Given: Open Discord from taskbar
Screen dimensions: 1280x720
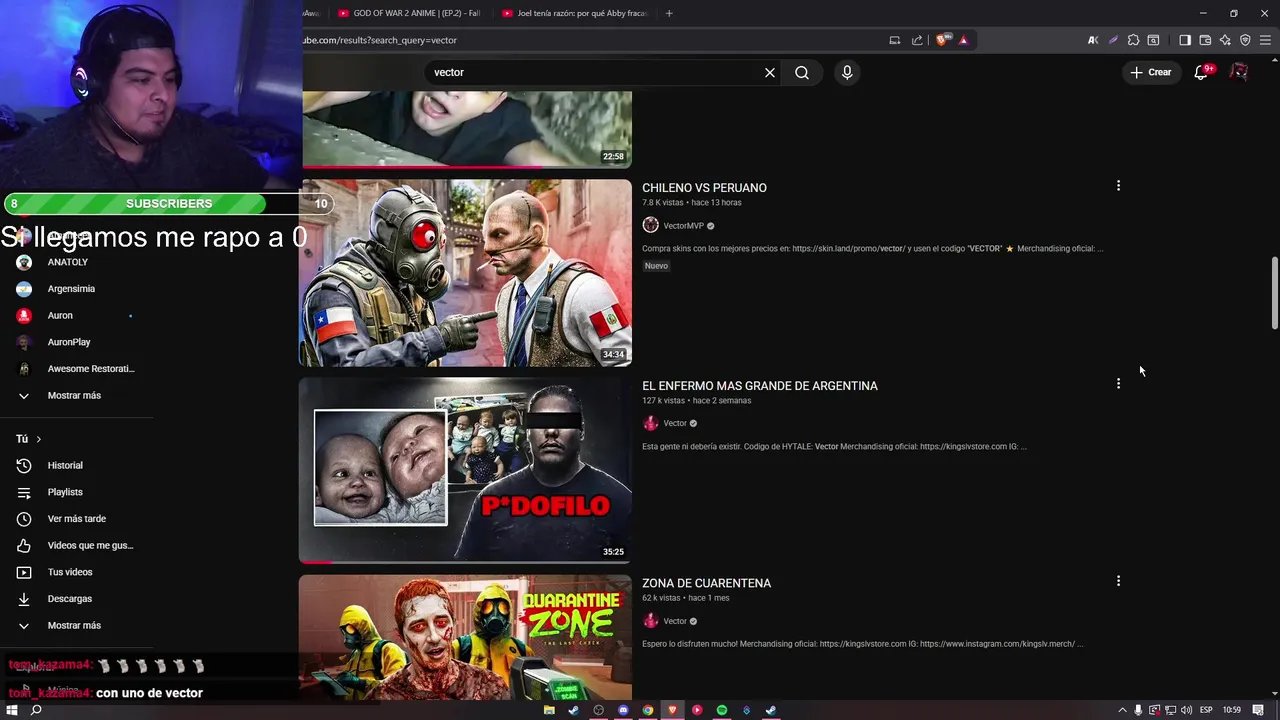Looking at the screenshot, I should tap(623, 710).
